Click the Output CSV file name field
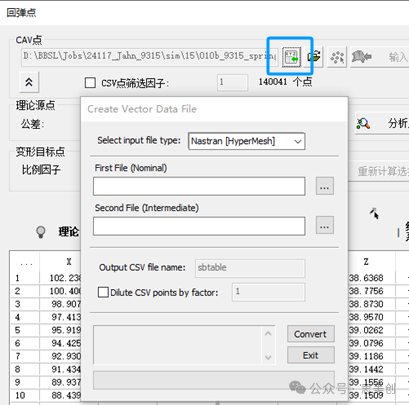 point(250,268)
